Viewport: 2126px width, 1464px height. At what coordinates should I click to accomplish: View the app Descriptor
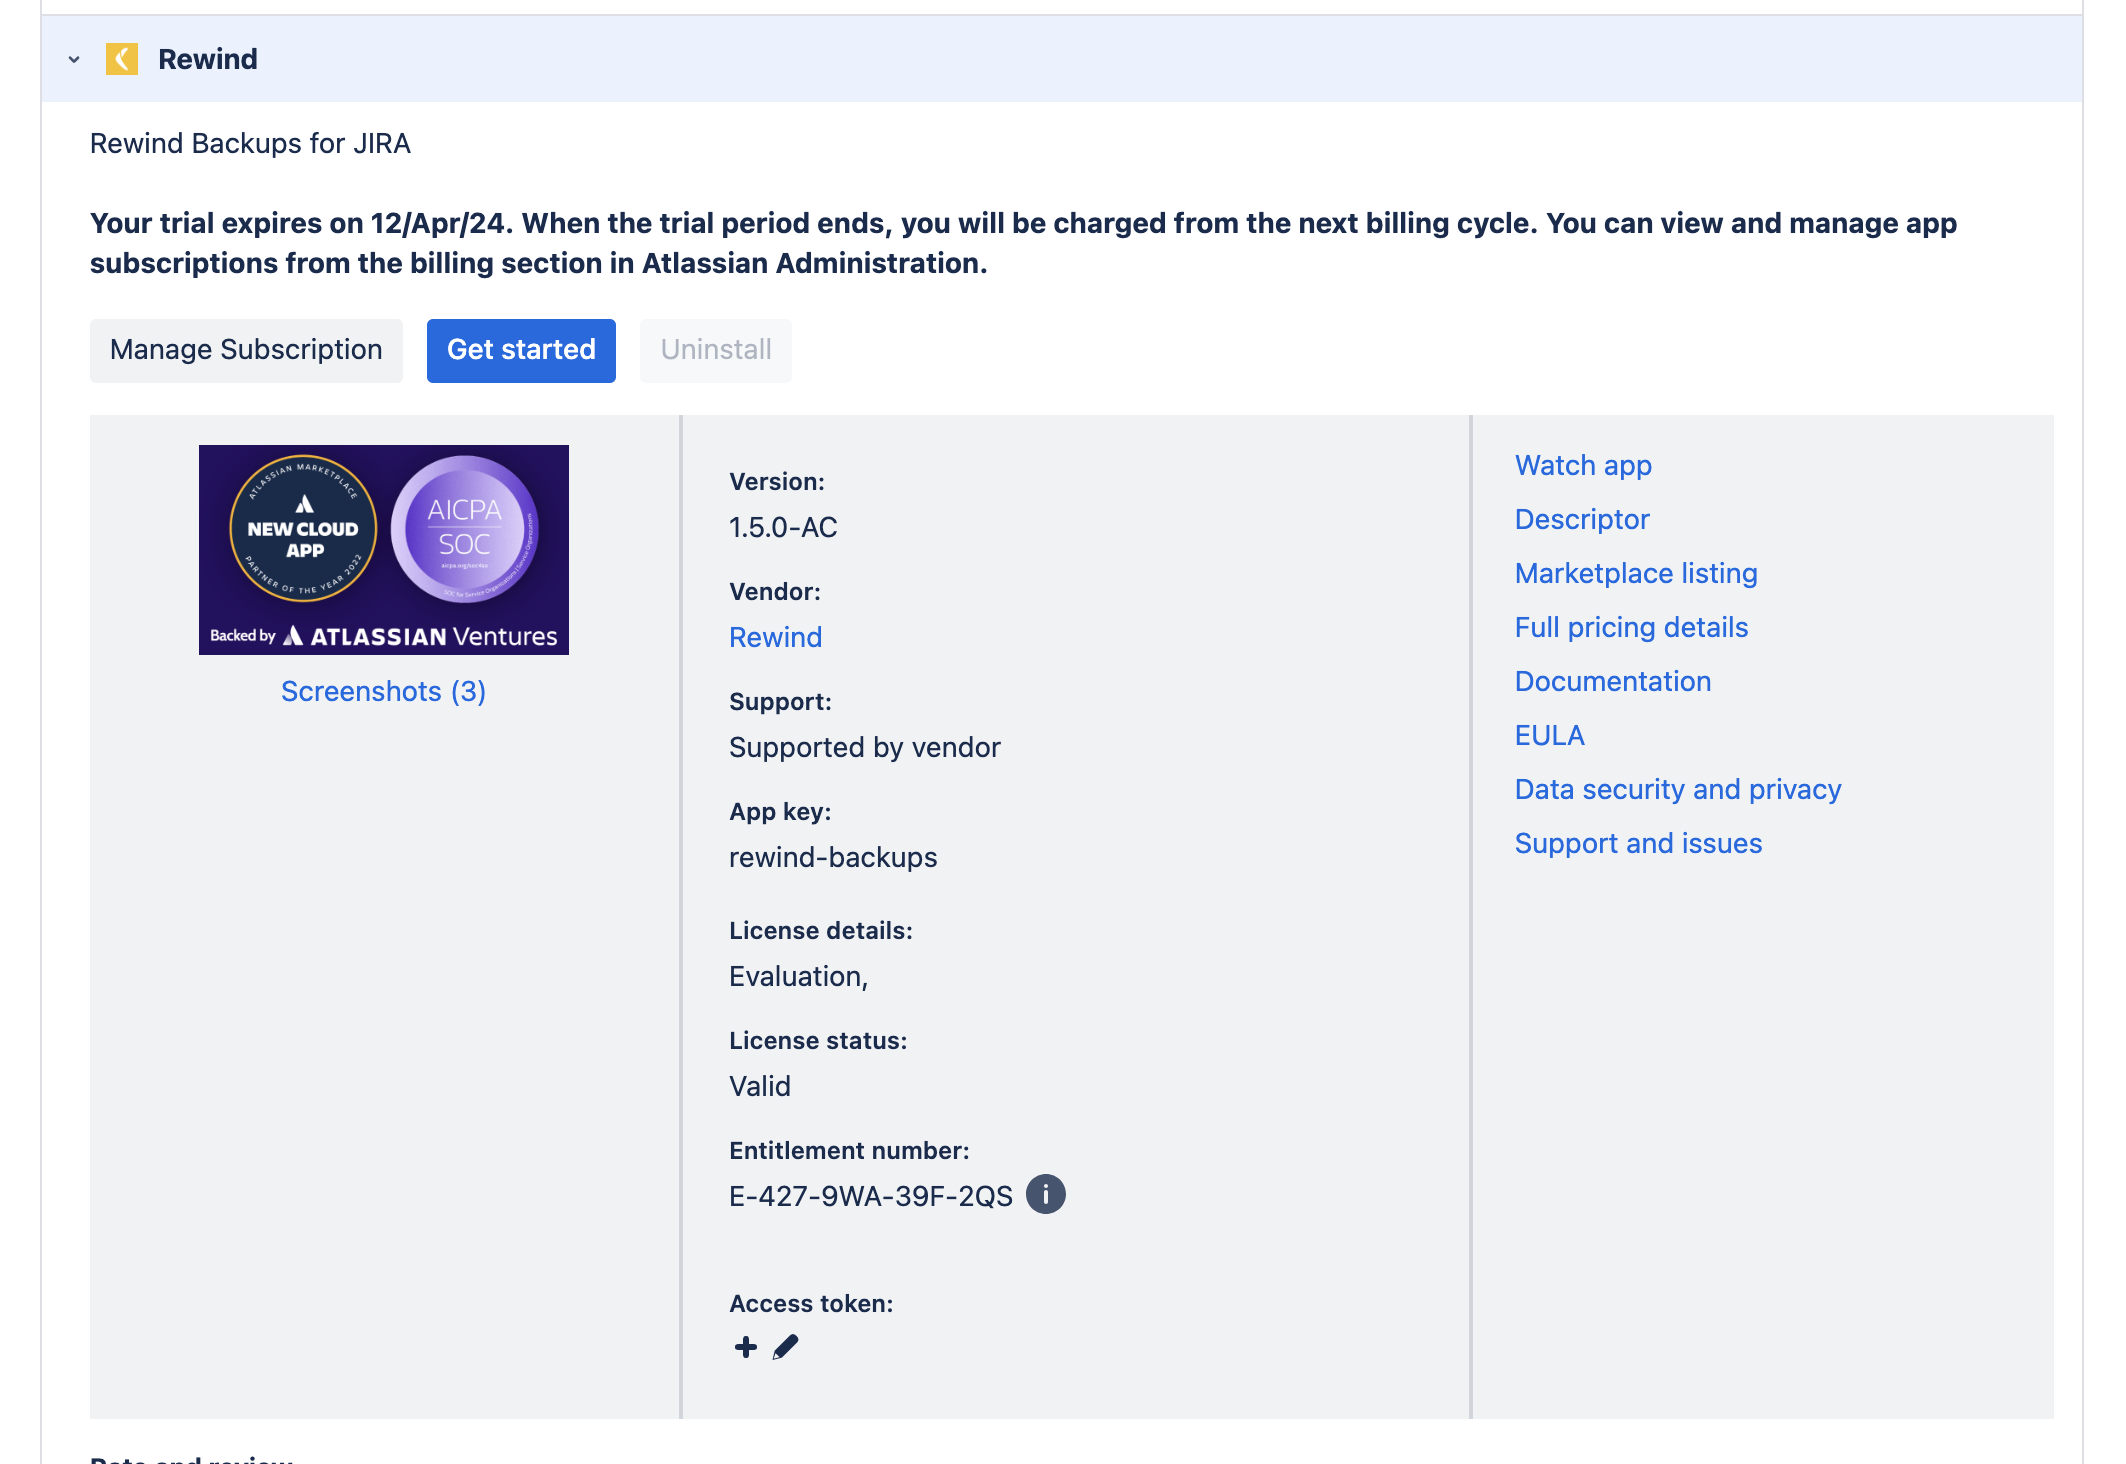(x=1581, y=519)
